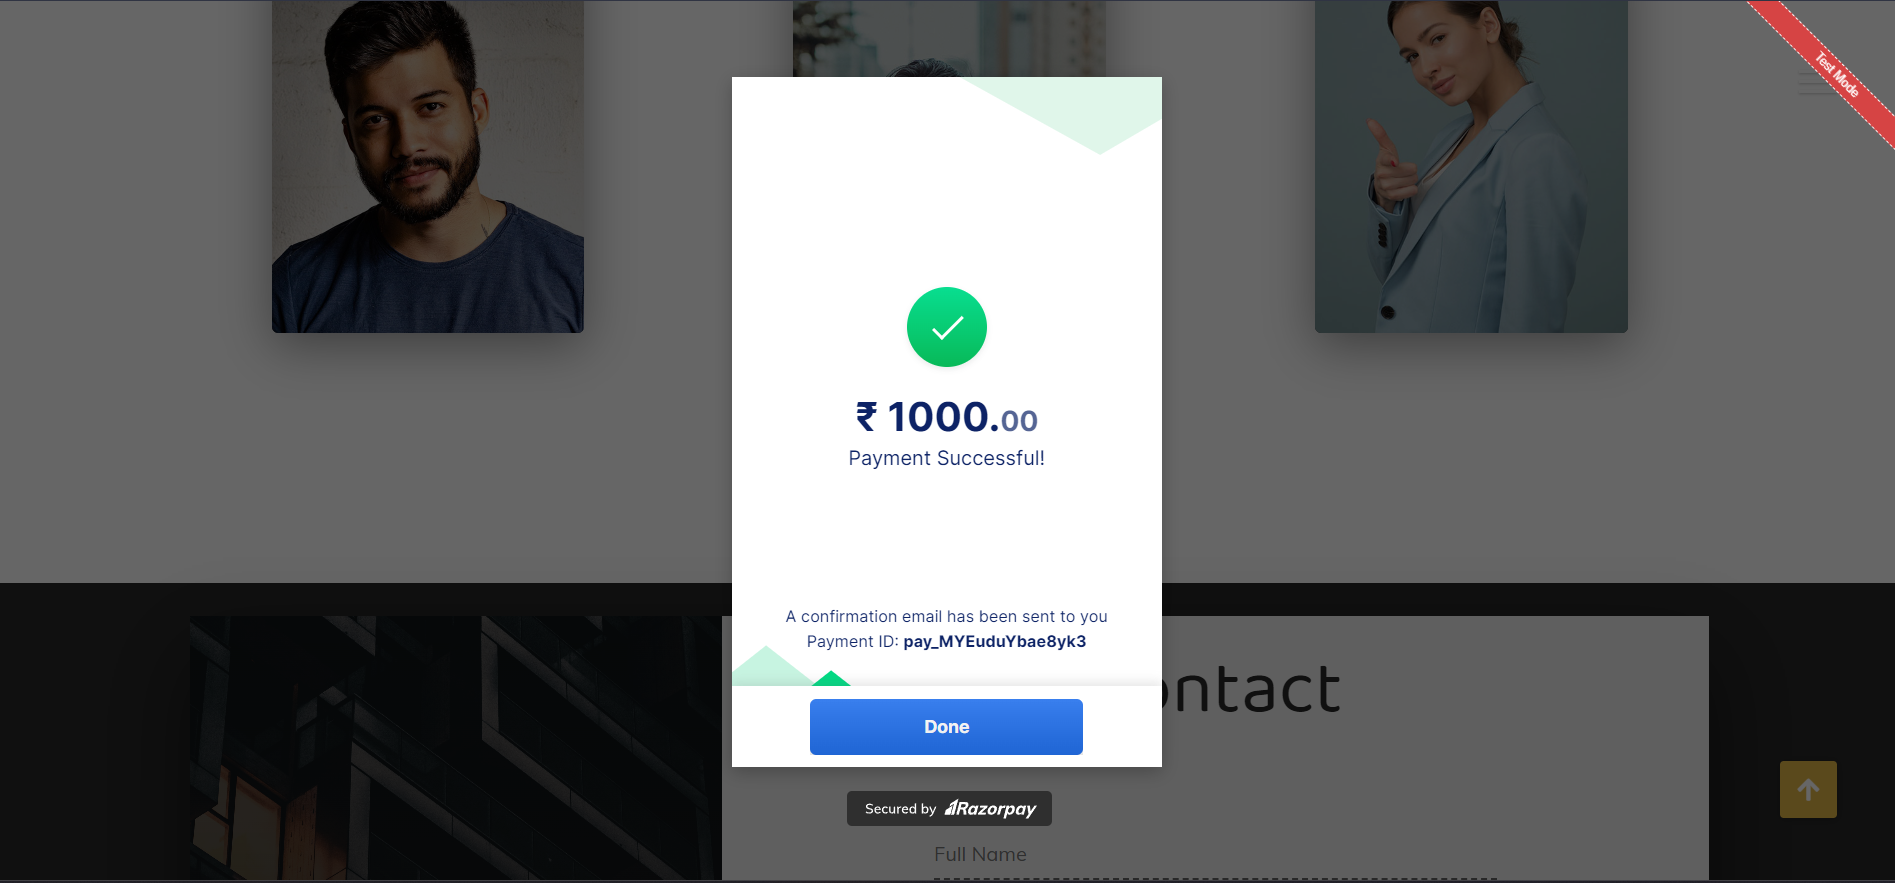Select the woman in blazer photo

[x=1471, y=166]
